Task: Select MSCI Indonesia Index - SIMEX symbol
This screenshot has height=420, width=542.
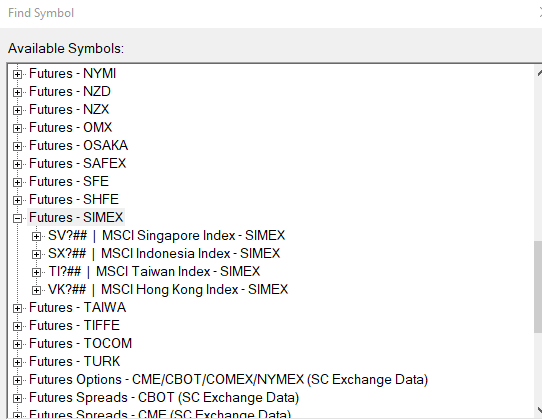Action: tap(164, 253)
